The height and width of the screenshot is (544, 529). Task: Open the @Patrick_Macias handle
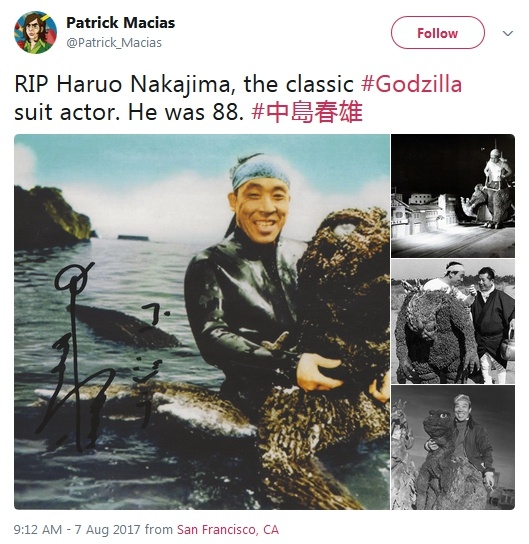114,43
